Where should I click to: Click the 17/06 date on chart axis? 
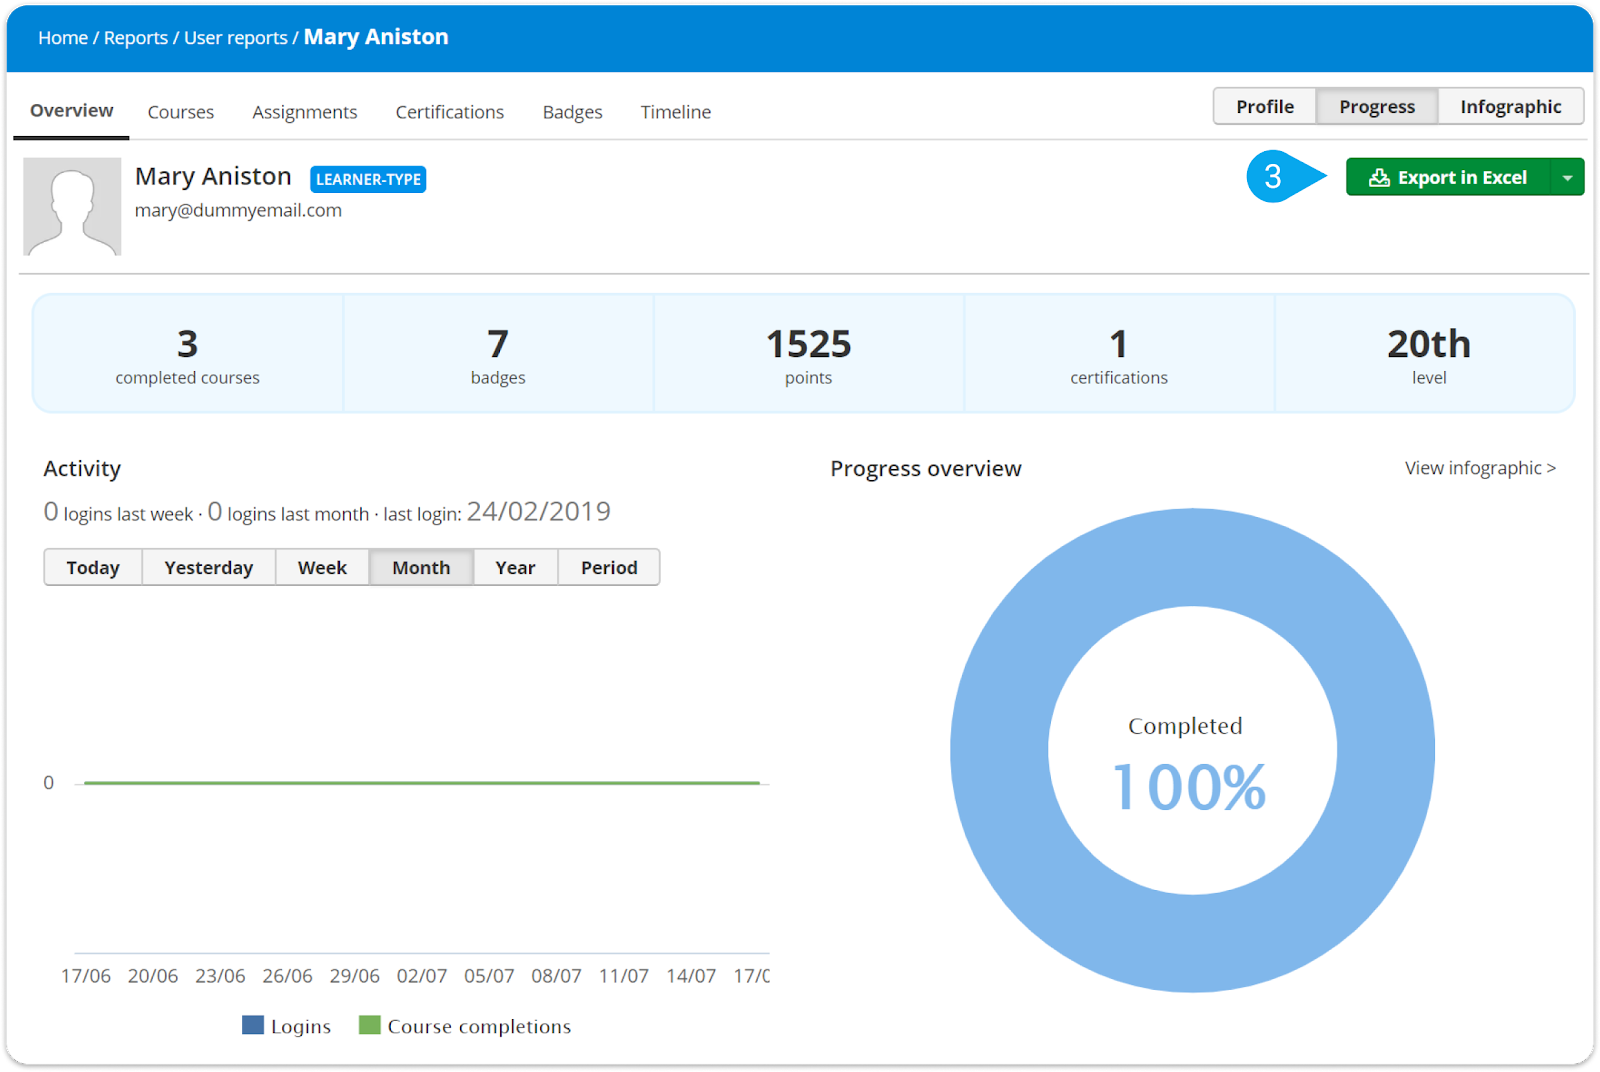coord(86,975)
